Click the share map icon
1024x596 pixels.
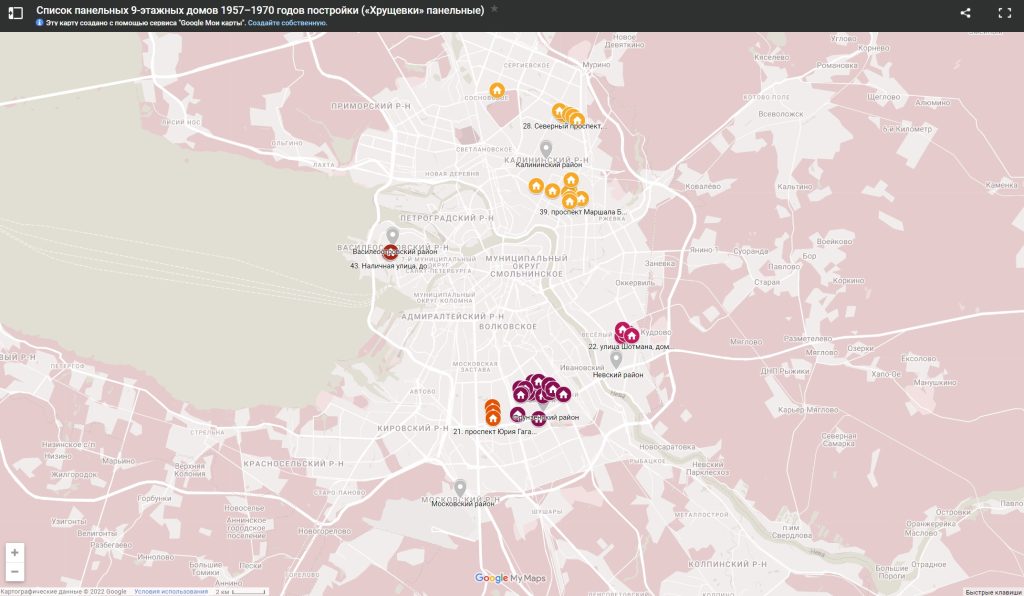tap(965, 13)
